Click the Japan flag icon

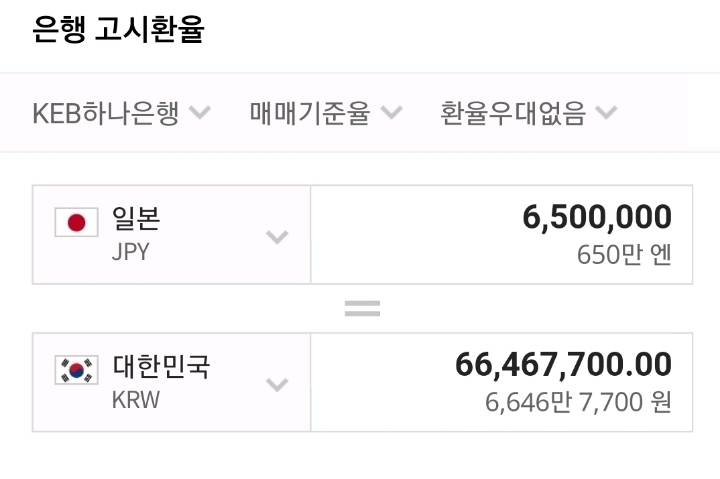tap(76, 222)
